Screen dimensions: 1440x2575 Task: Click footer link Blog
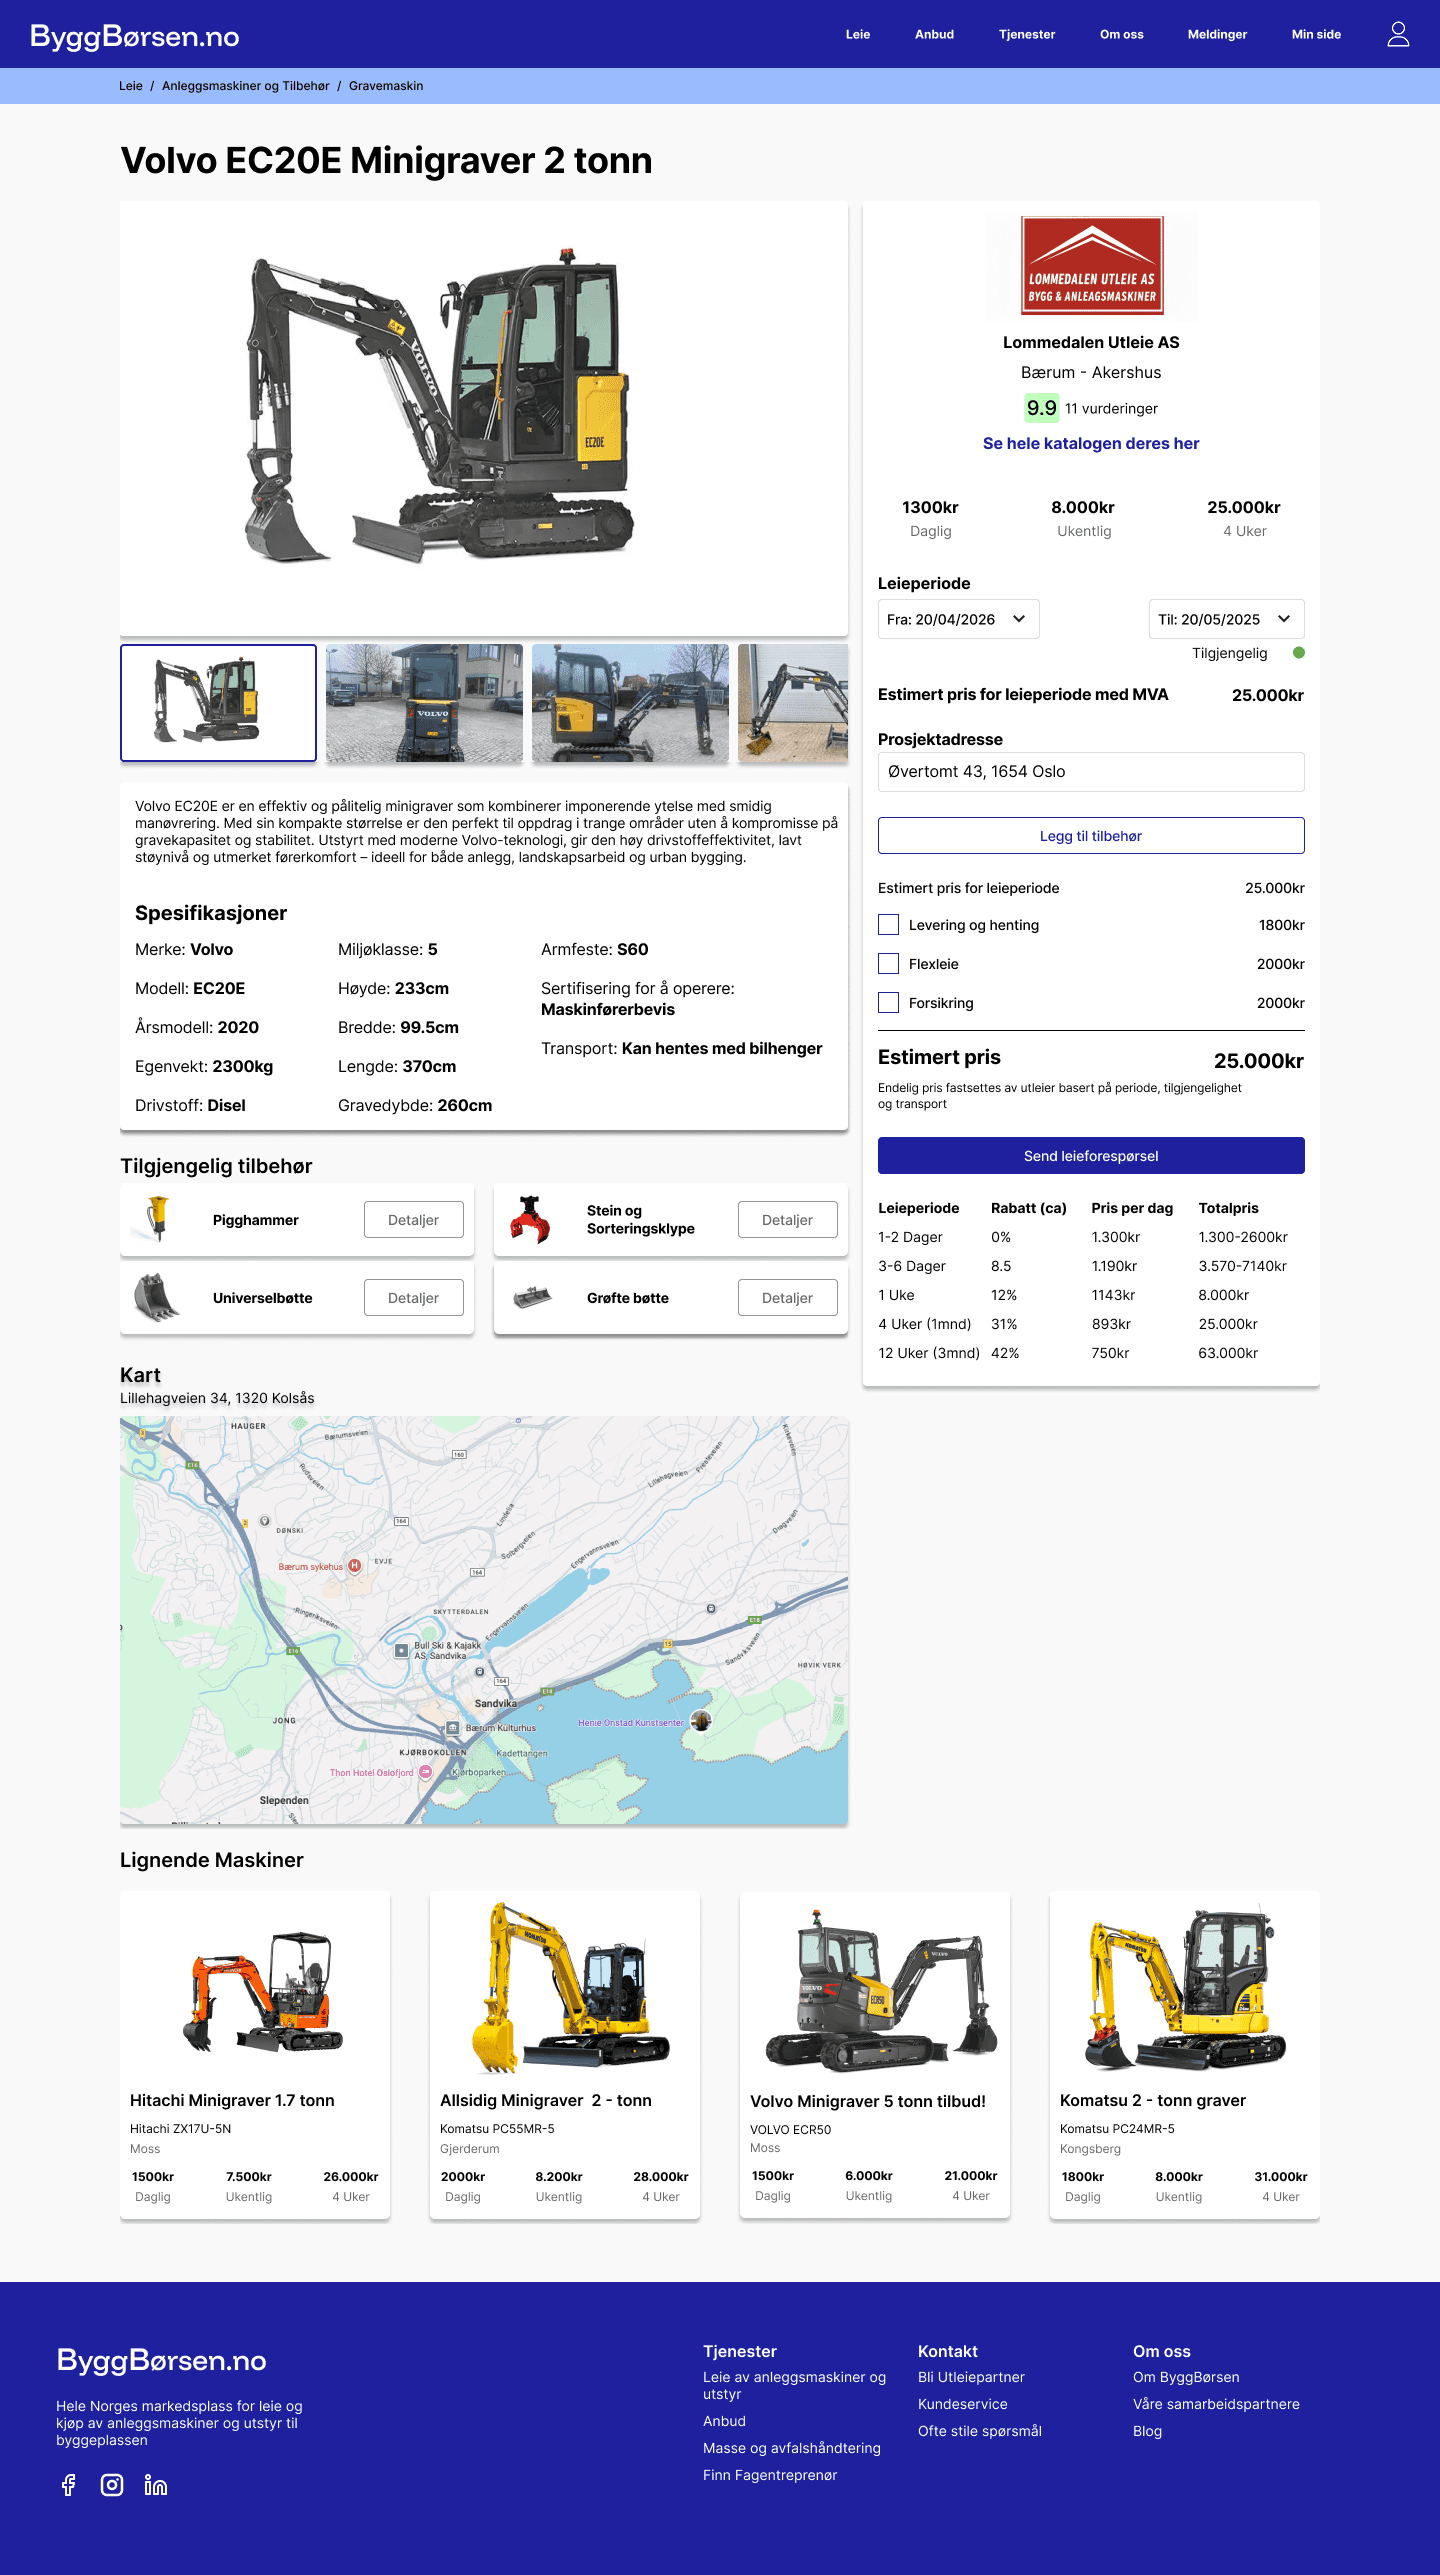pyautogui.click(x=1147, y=2431)
